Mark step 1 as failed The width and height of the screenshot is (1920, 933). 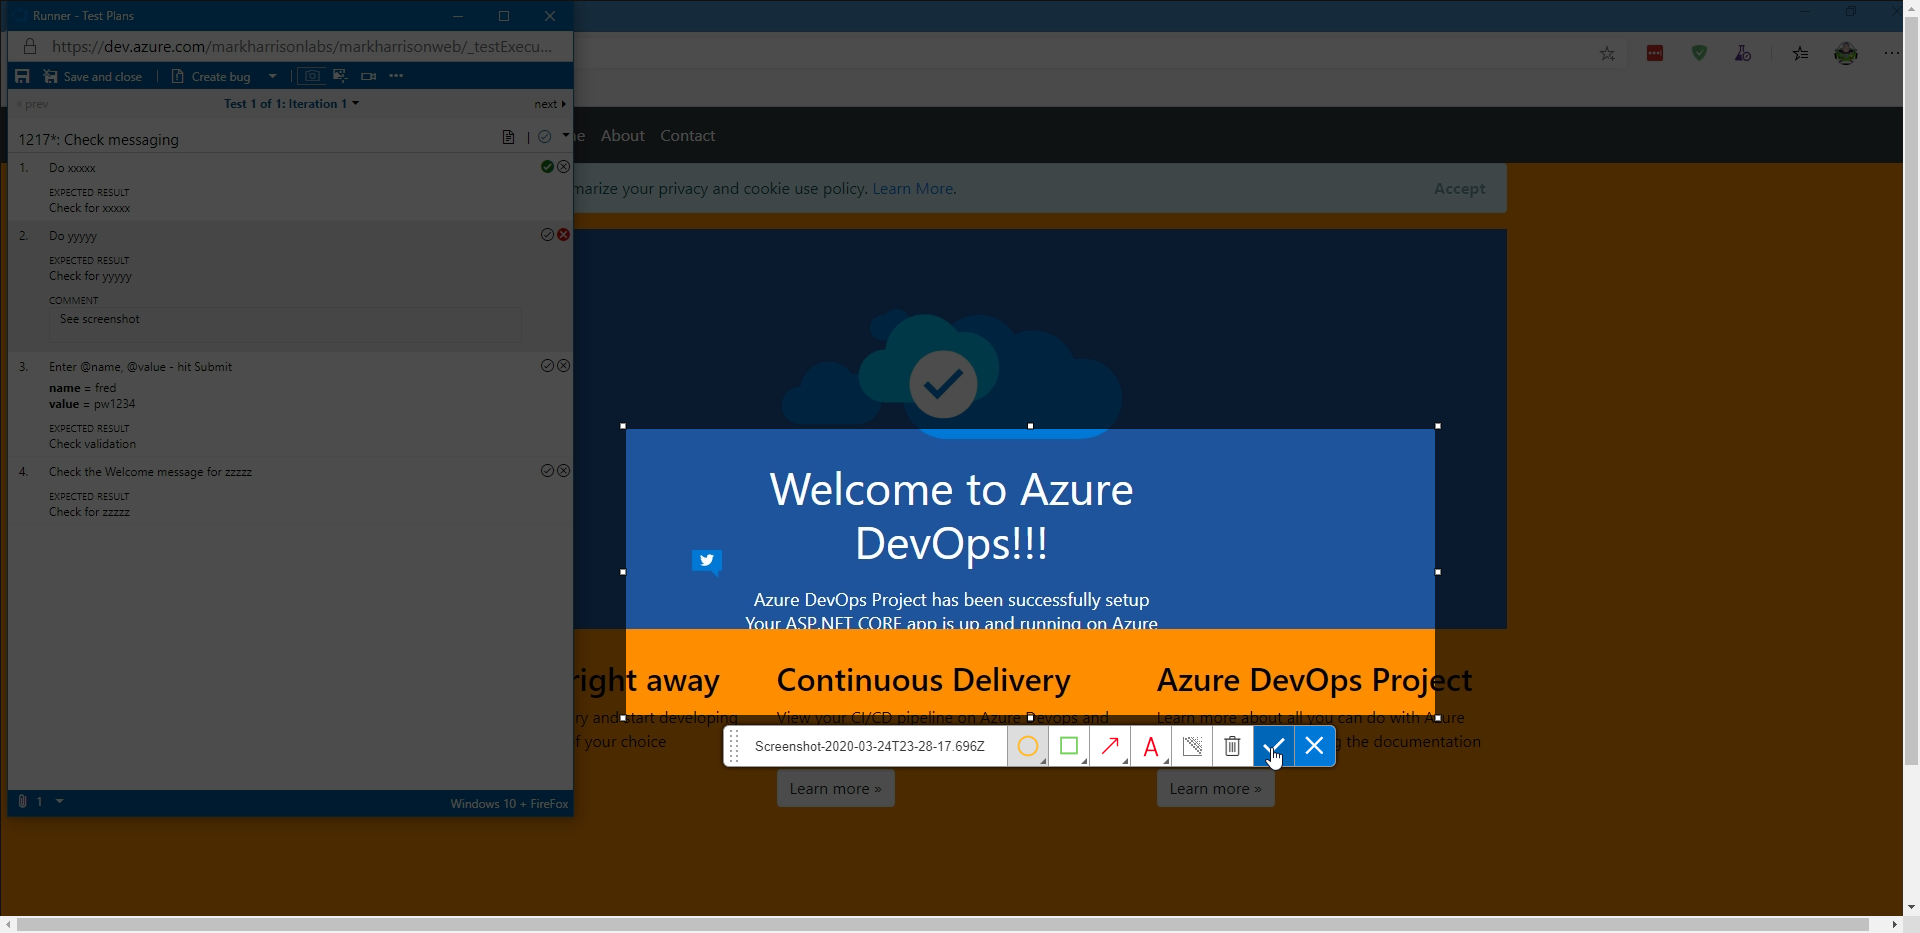pos(564,167)
